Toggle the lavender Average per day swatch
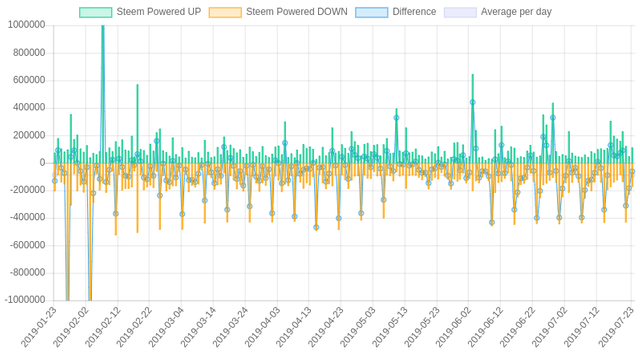Image resolution: width=640 pixels, height=361 pixels. (x=460, y=12)
